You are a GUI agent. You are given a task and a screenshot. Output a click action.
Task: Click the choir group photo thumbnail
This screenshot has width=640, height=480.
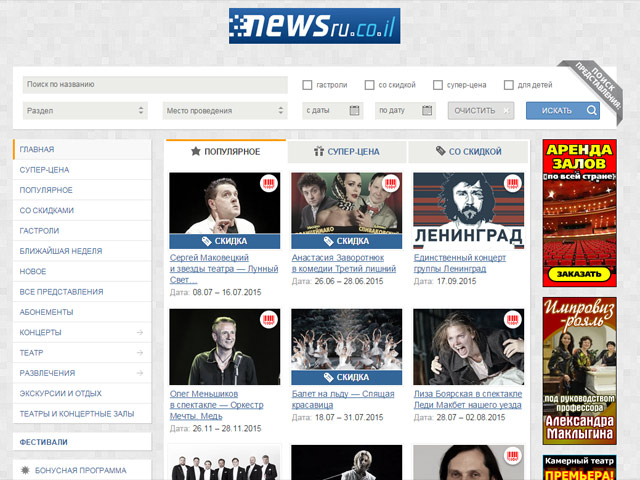click(x=224, y=462)
